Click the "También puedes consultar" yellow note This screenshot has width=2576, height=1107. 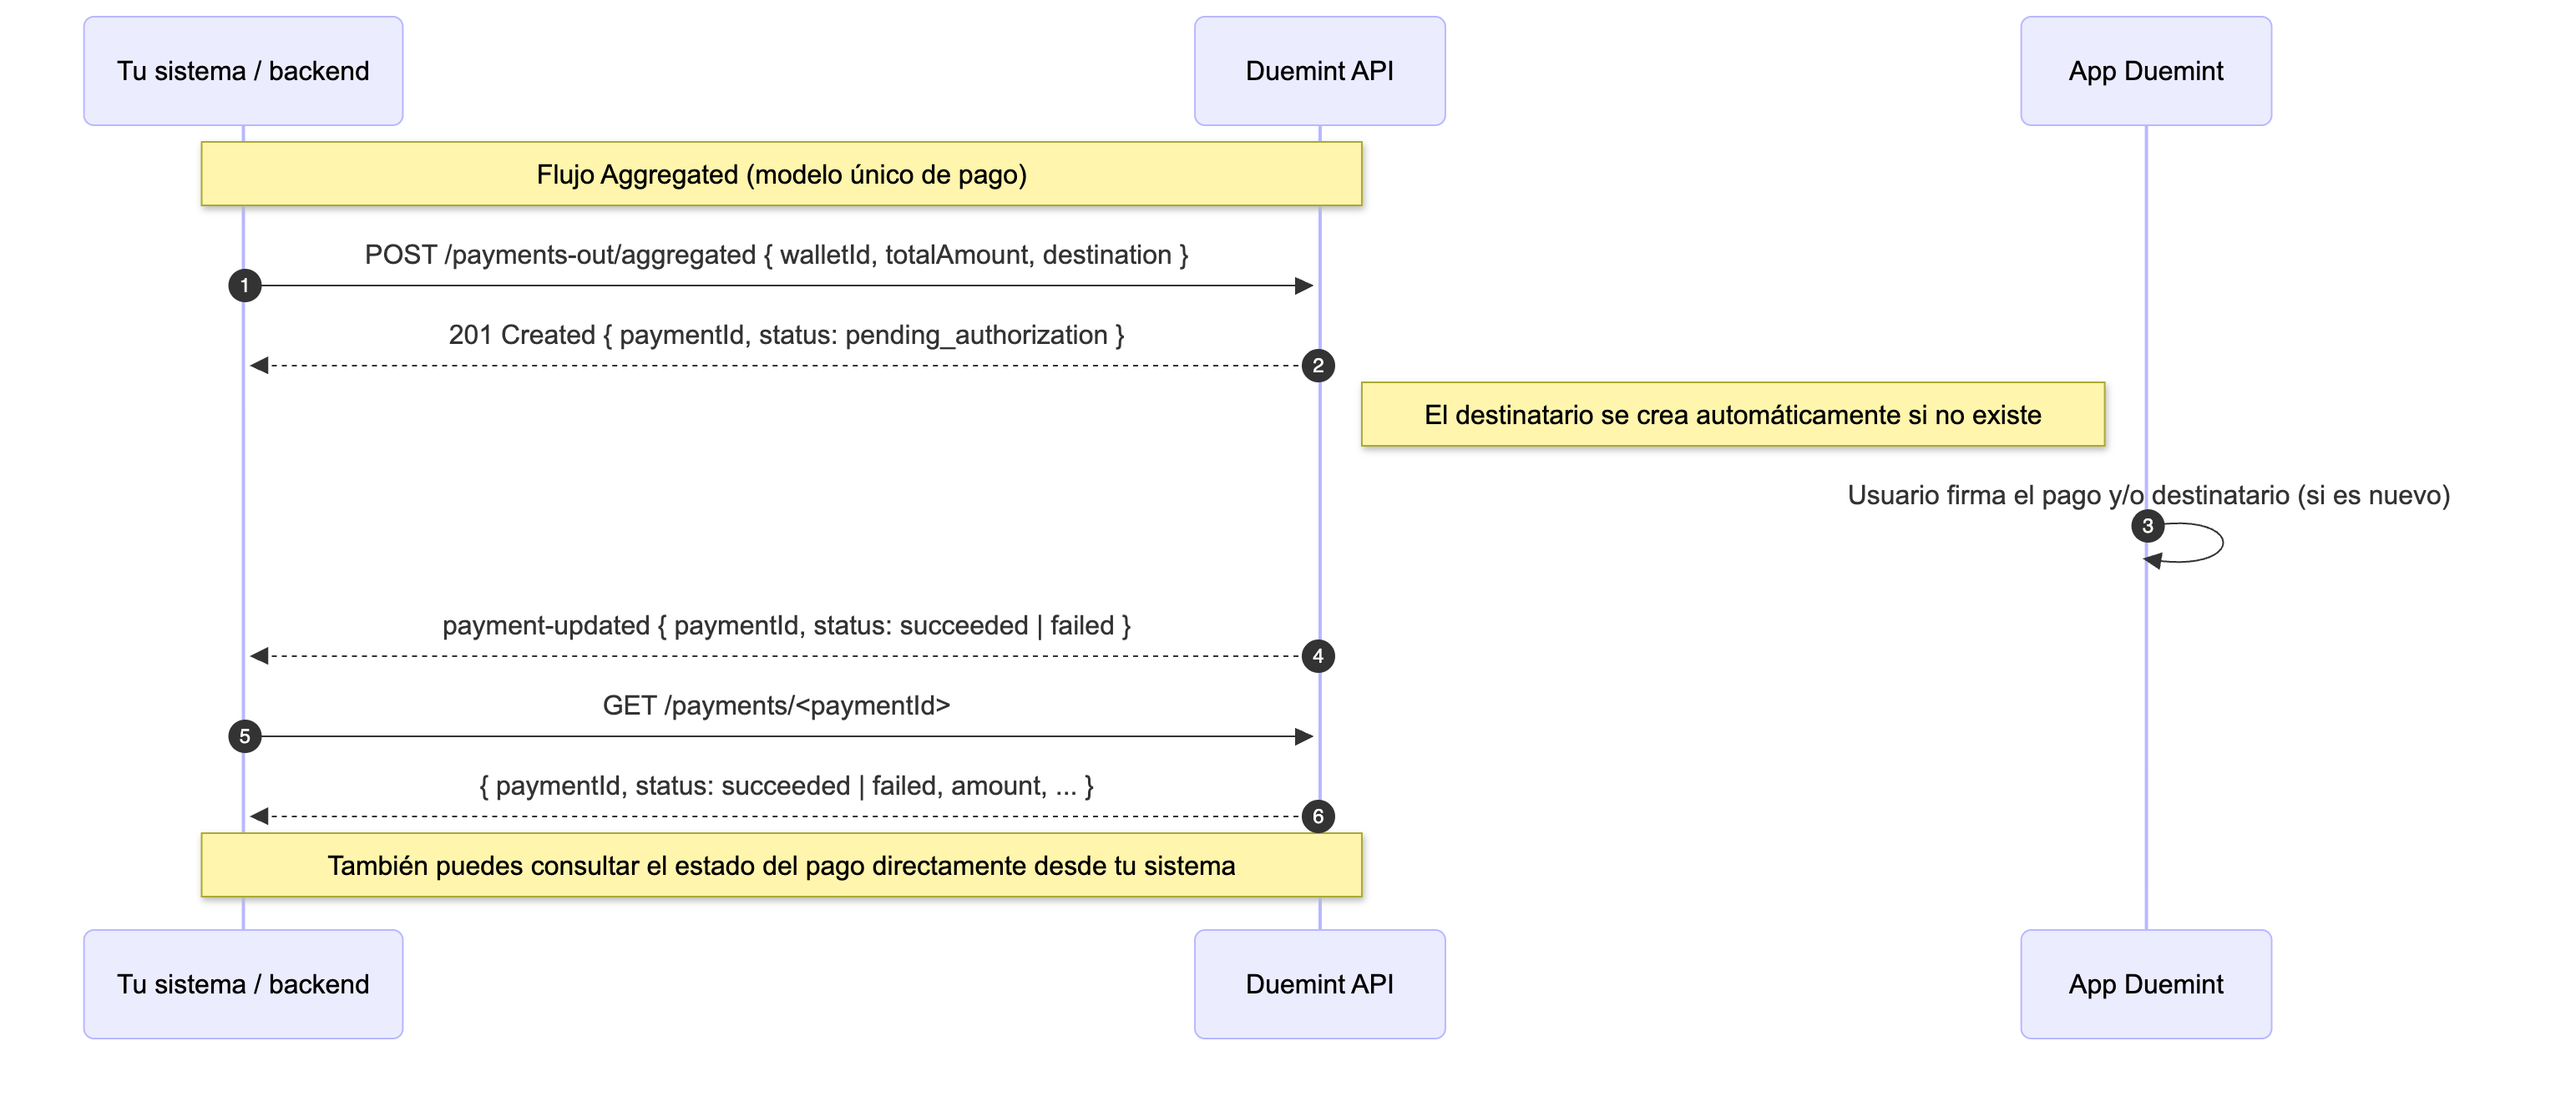coord(781,865)
